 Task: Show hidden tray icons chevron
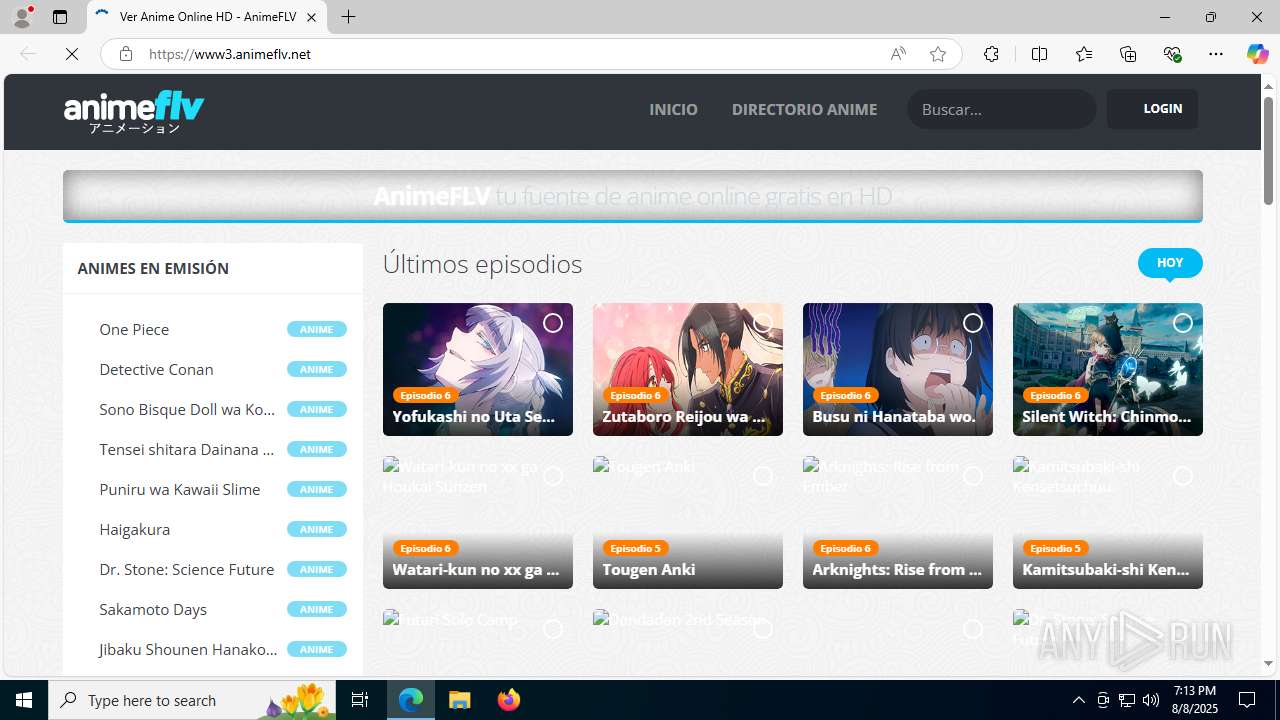coord(1078,700)
